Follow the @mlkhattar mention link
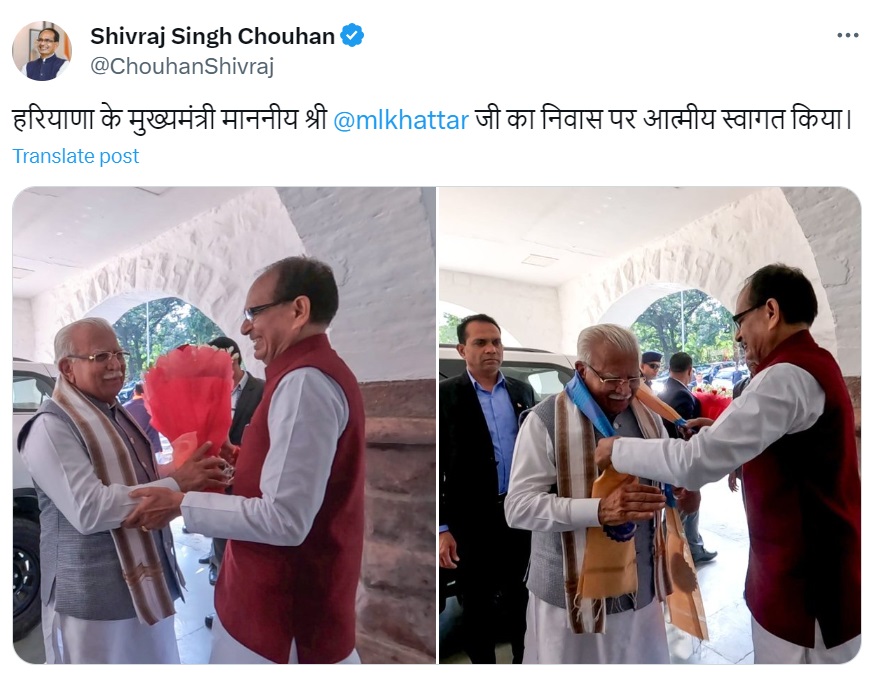The width and height of the screenshot is (876, 679). [x=401, y=120]
